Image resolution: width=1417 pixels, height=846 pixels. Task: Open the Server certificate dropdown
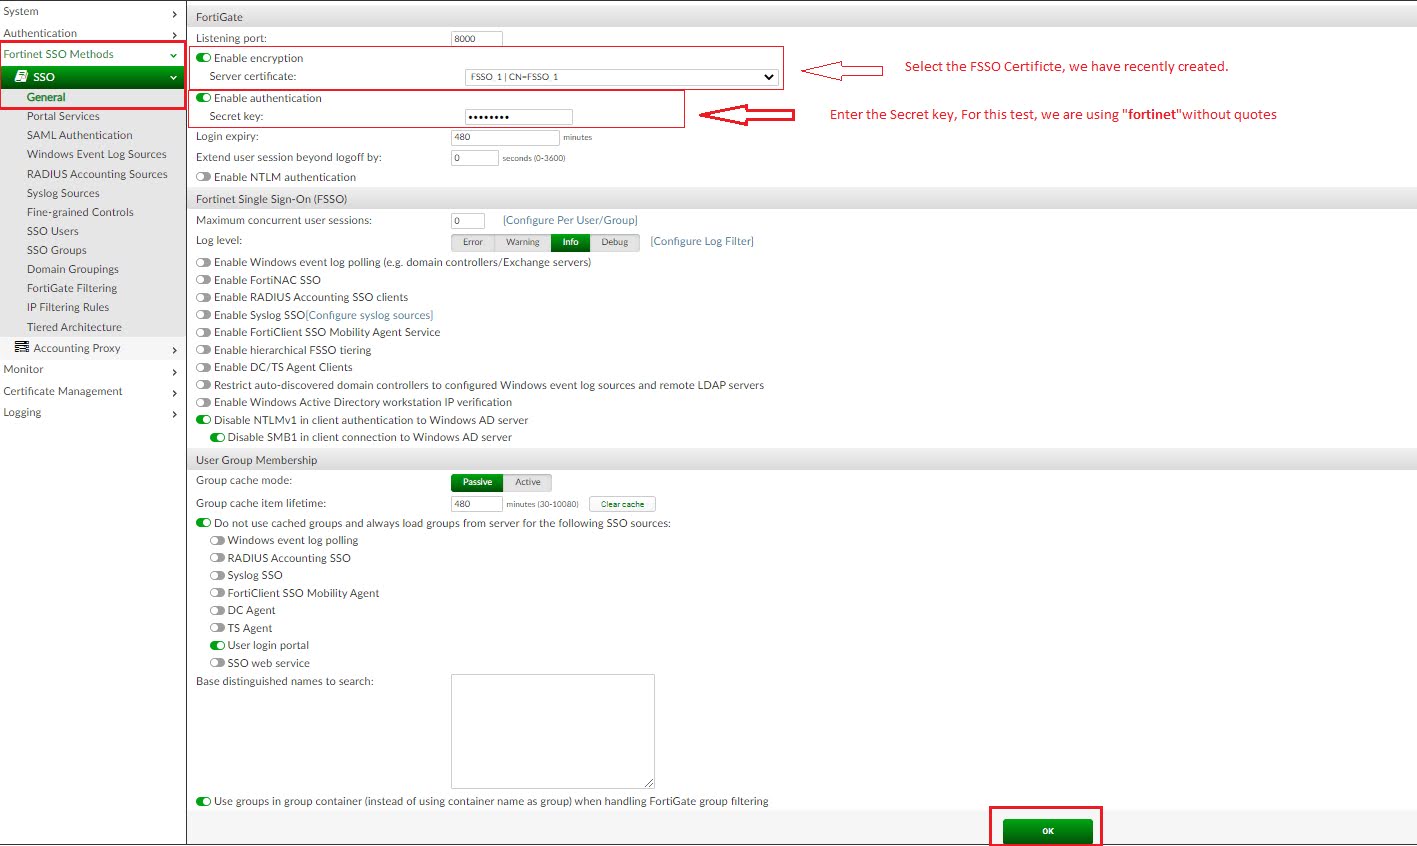coord(621,77)
